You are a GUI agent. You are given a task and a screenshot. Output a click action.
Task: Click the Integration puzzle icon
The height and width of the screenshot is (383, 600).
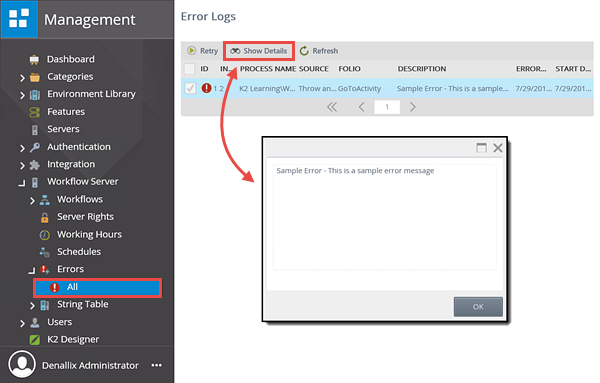35,165
